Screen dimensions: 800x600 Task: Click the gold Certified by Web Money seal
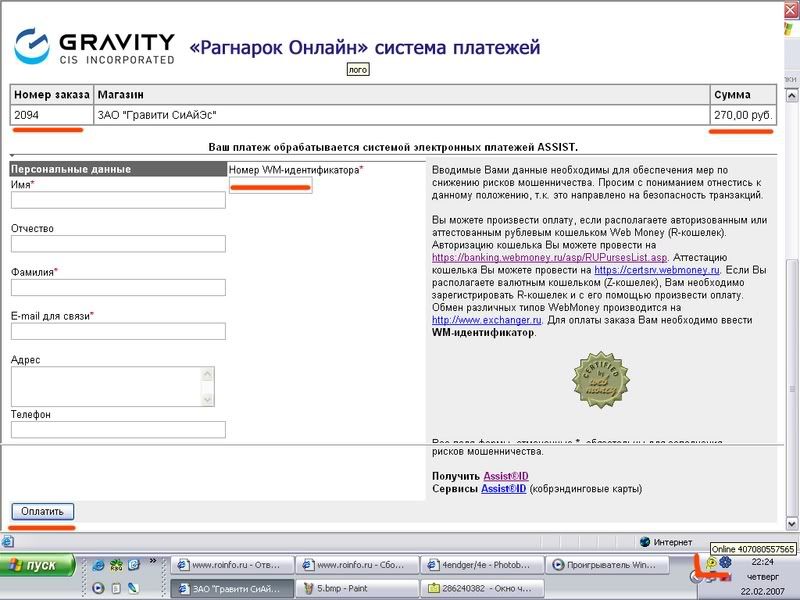click(601, 380)
